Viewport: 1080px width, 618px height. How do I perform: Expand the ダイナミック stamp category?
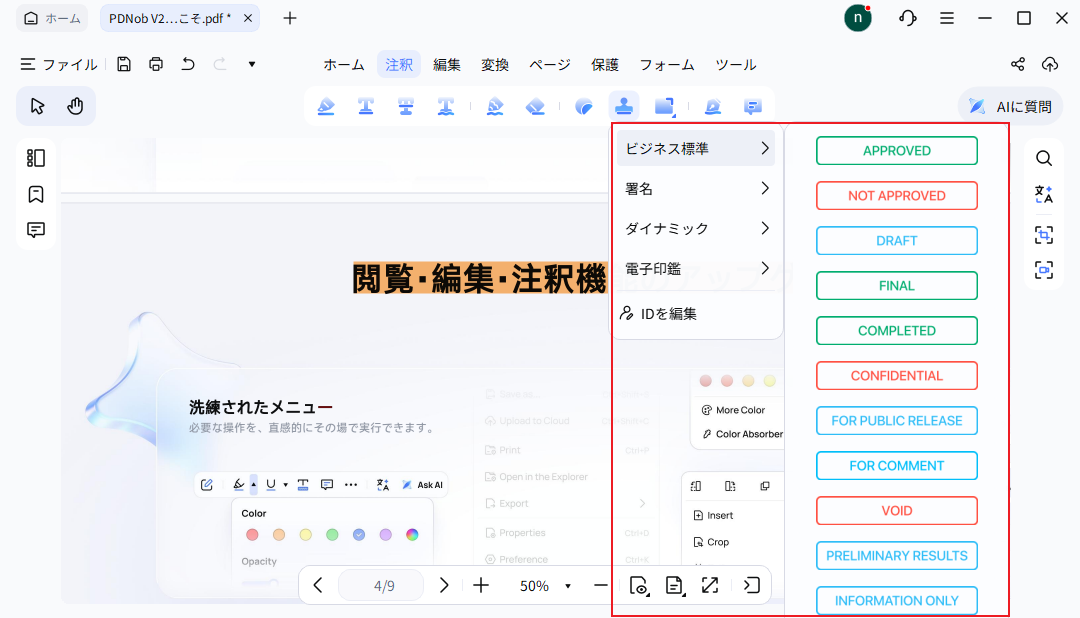click(x=697, y=228)
